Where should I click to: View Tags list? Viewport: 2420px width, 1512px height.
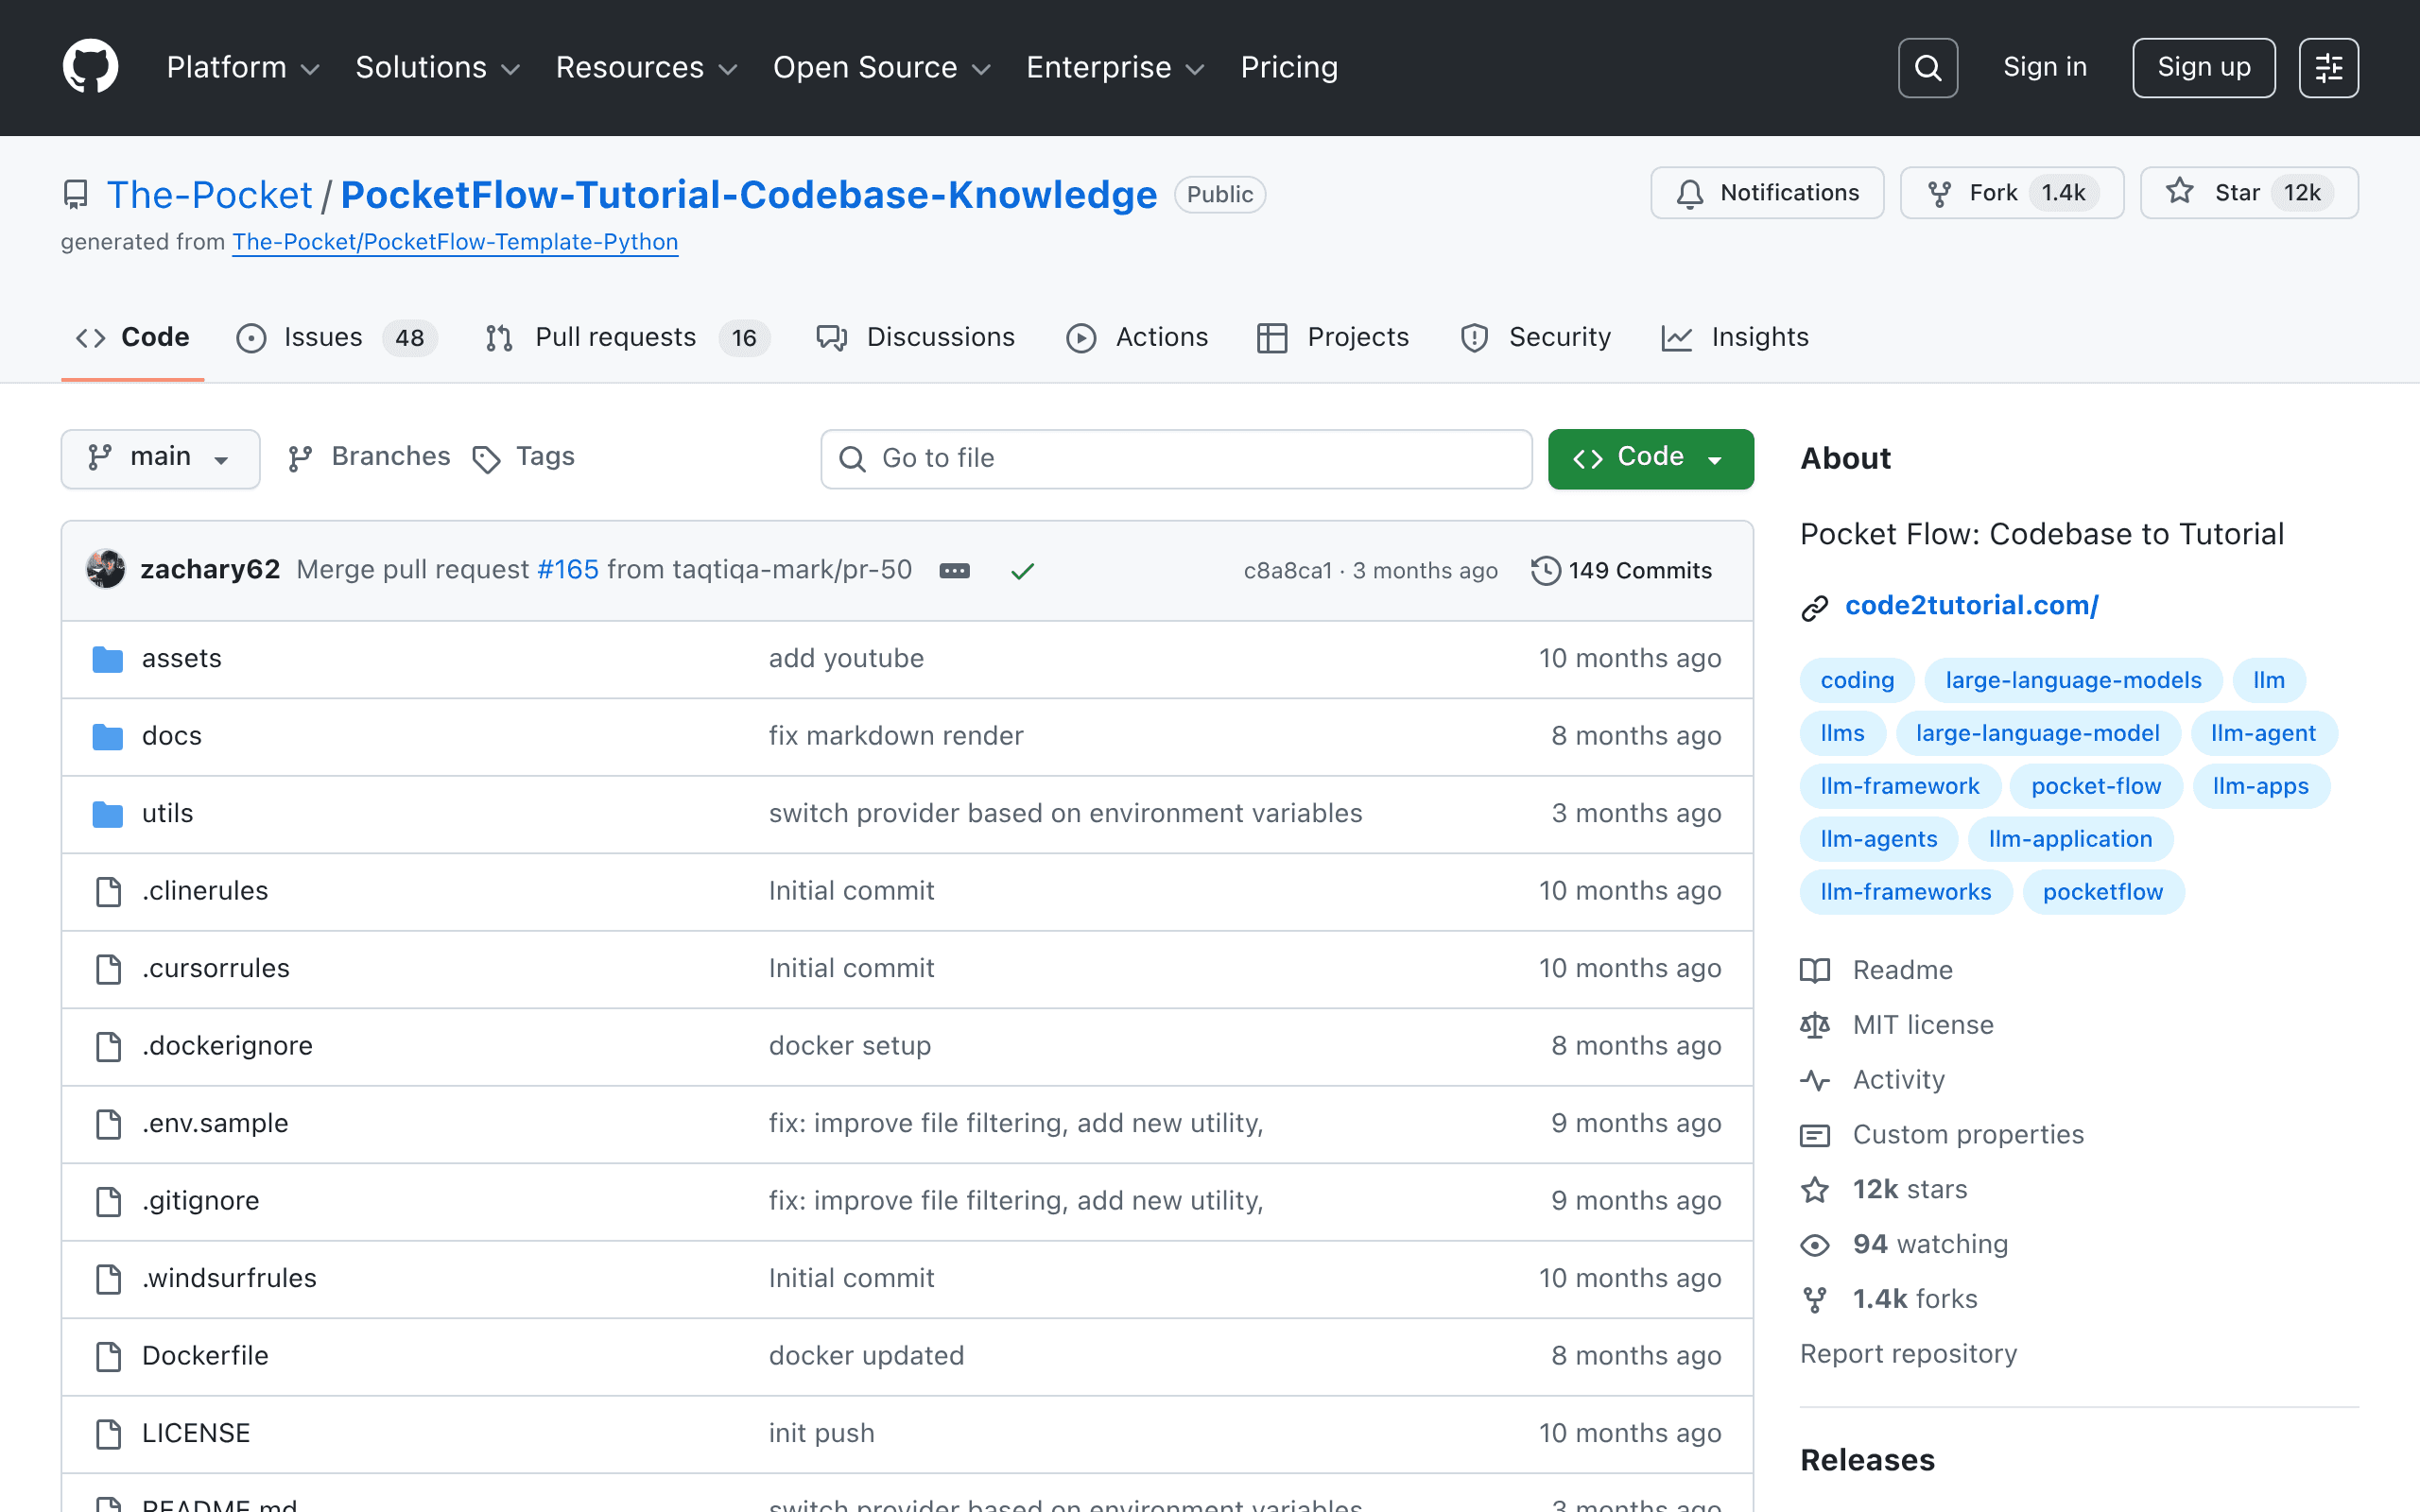pos(524,457)
